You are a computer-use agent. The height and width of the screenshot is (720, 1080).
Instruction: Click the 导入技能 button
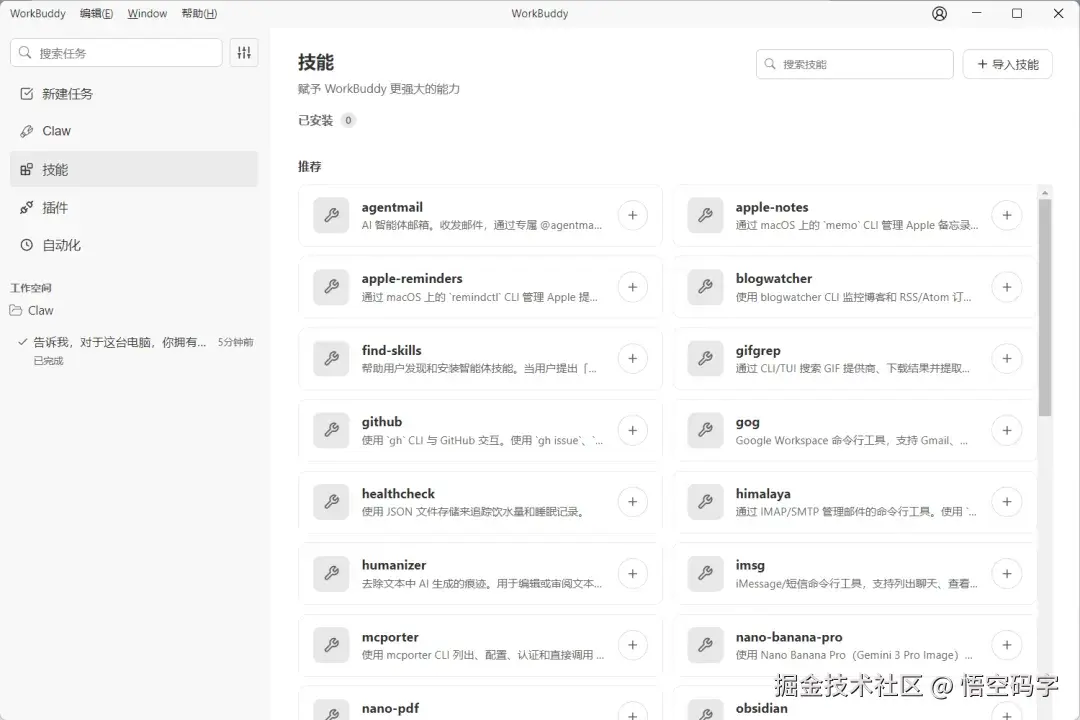[1007, 63]
